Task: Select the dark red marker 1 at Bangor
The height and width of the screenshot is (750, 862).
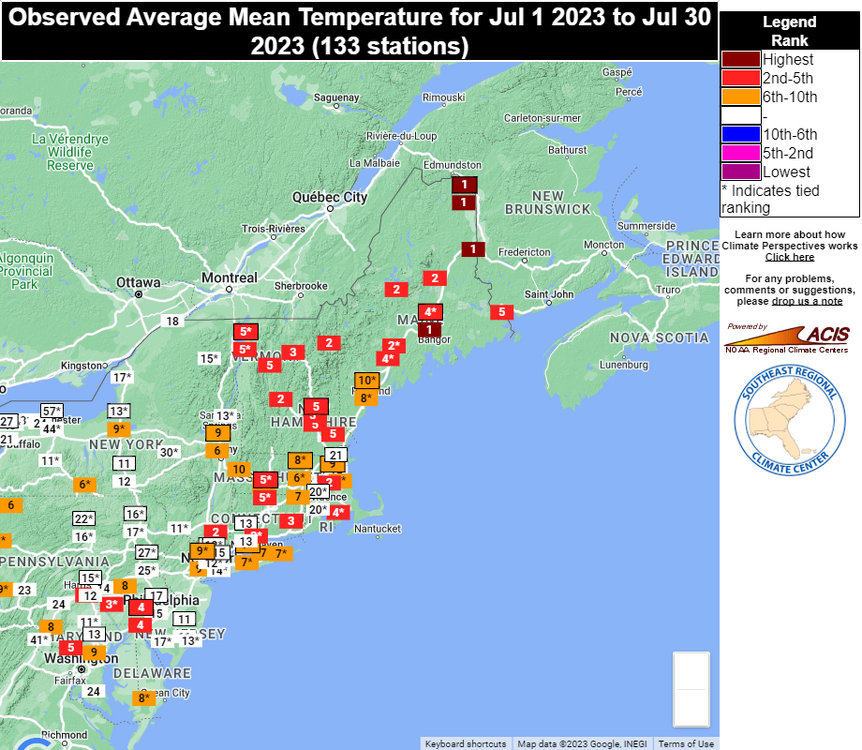Action: (429, 330)
